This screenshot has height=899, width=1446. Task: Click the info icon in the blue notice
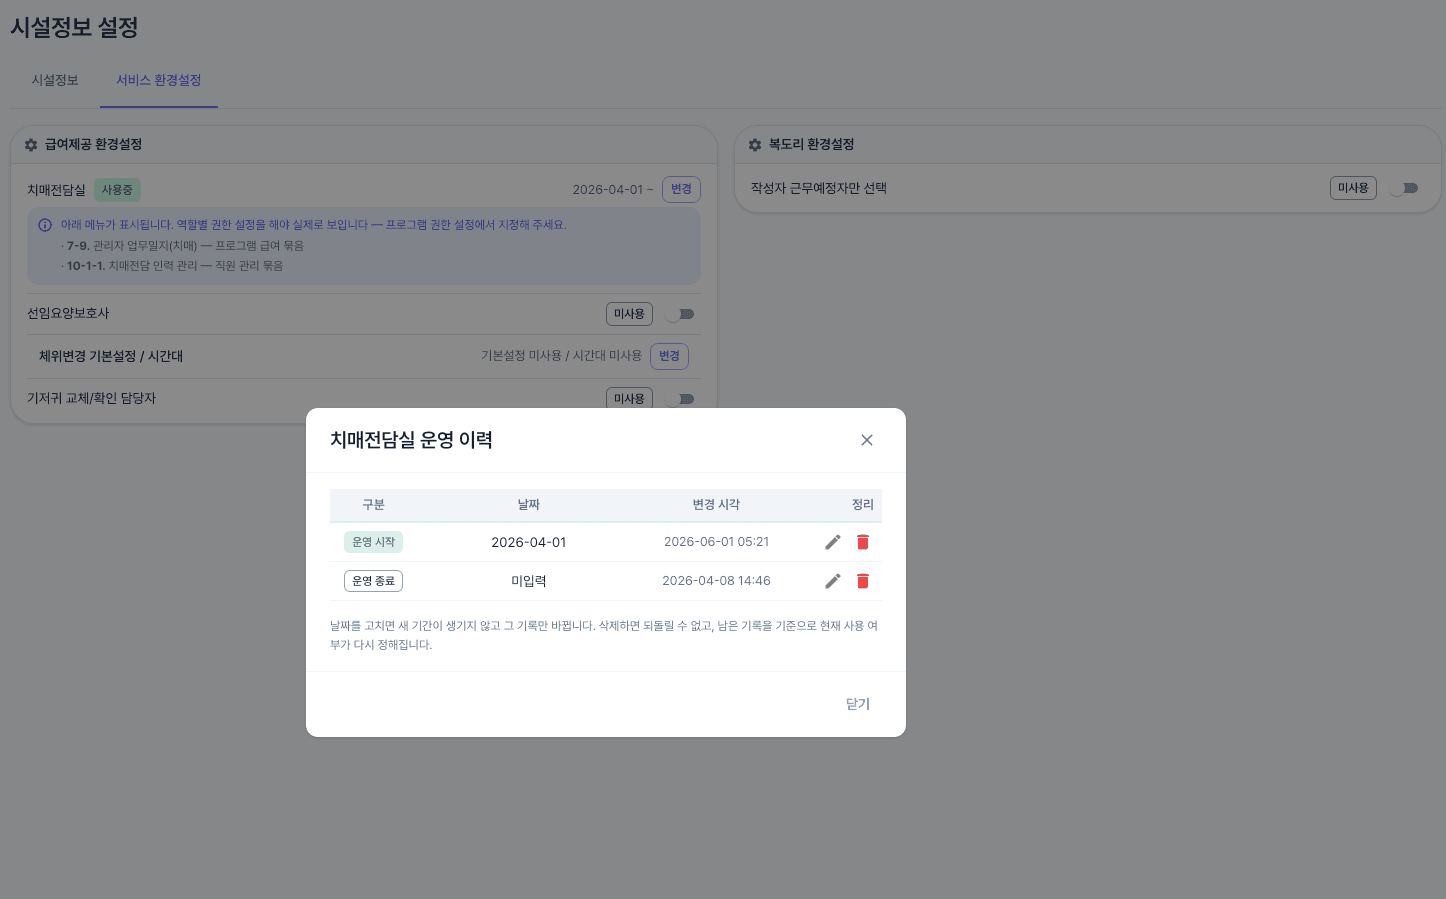click(x=45, y=225)
